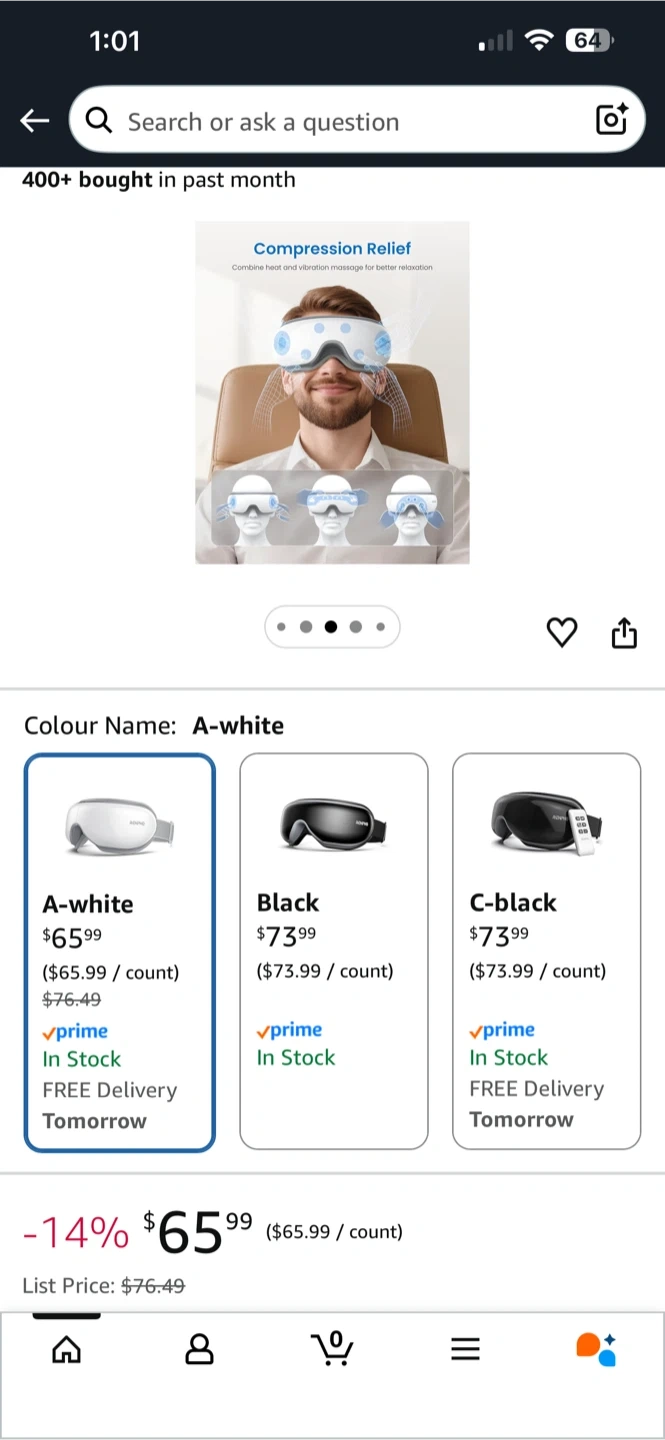Tap the back arrow icon
Image resolution: width=665 pixels, height=1440 pixels.
[35, 121]
